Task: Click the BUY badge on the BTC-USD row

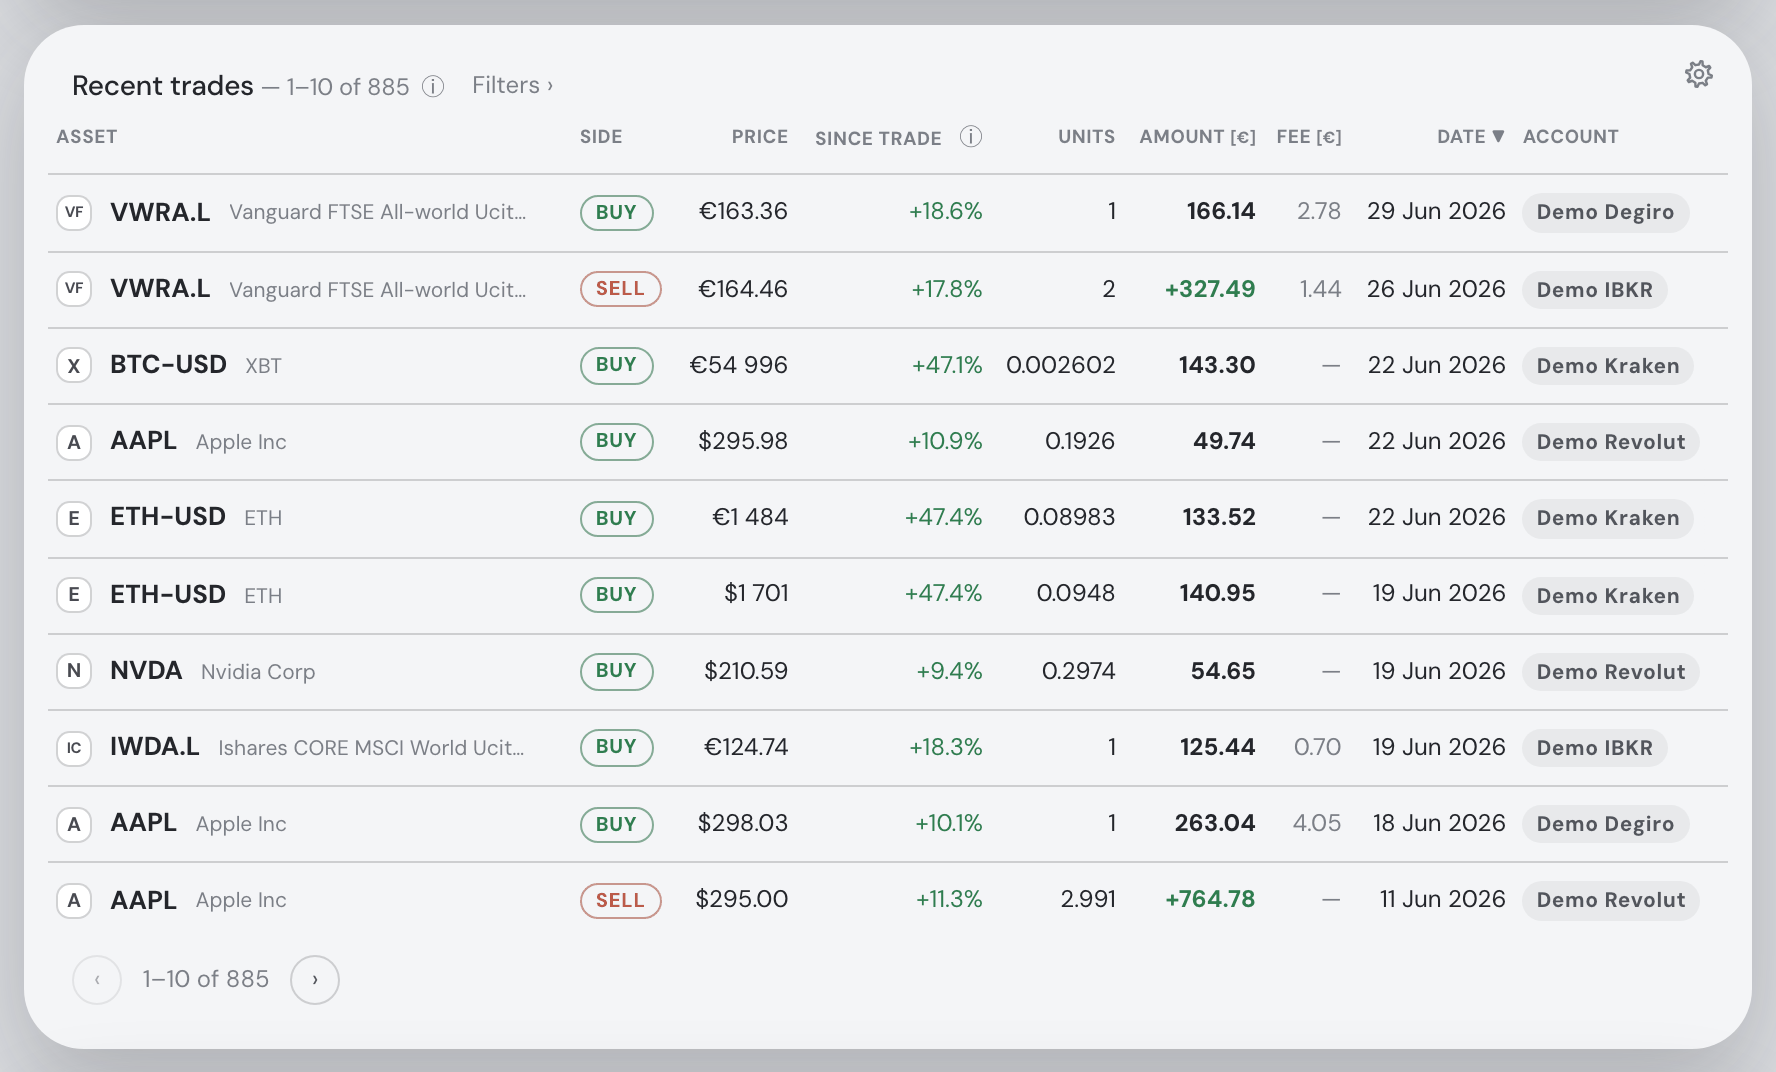Action: click(x=616, y=365)
